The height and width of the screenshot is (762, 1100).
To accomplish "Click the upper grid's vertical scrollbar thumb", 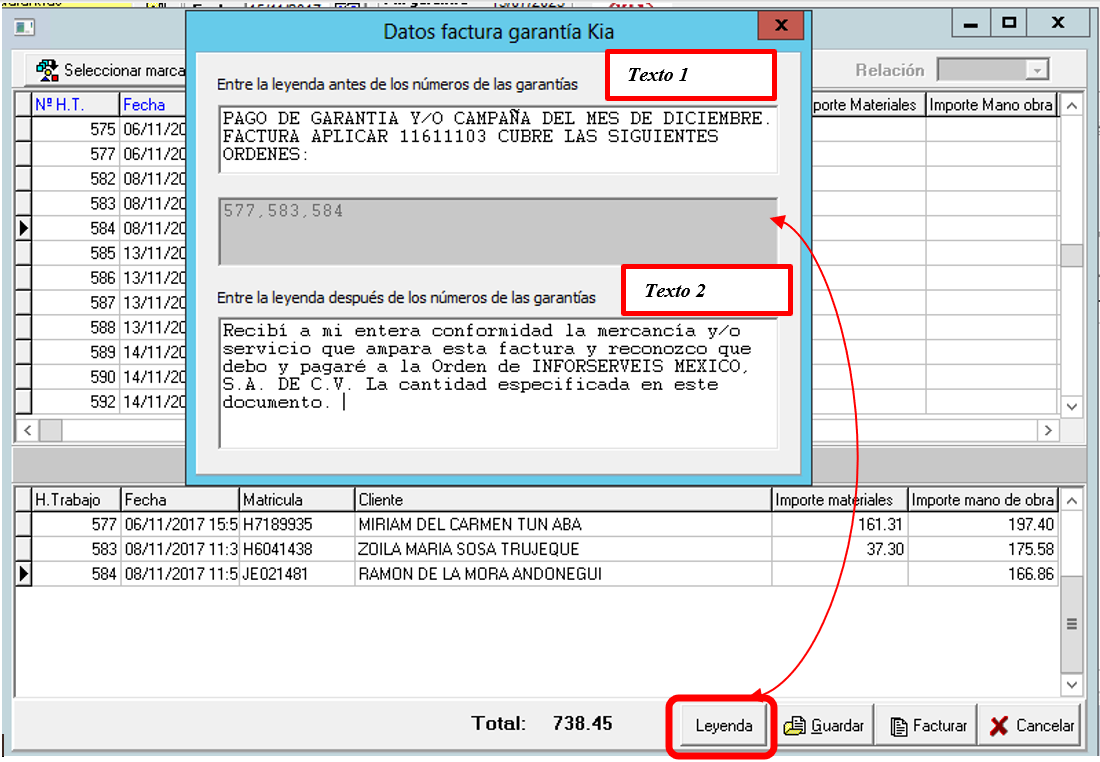I will pos(1071,255).
